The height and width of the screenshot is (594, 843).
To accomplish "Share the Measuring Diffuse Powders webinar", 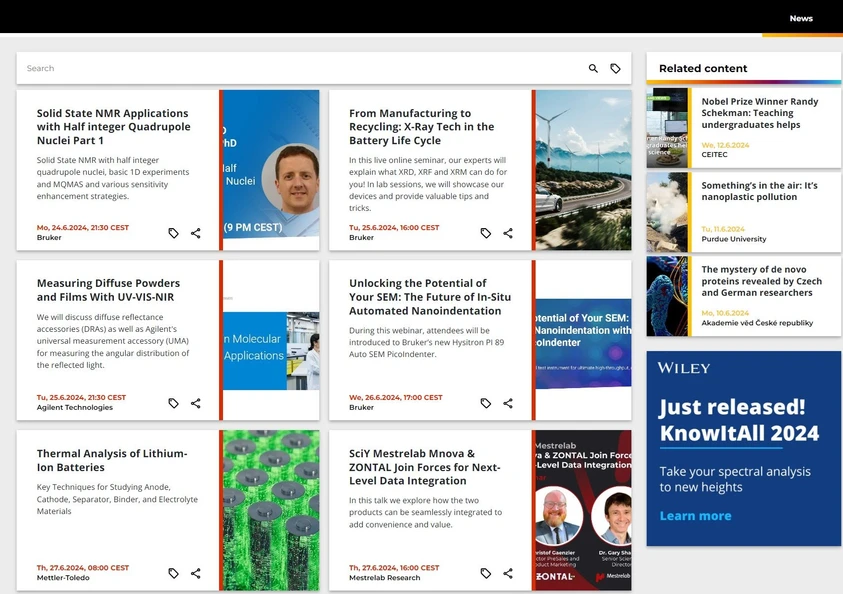I will (x=196, y=403).
